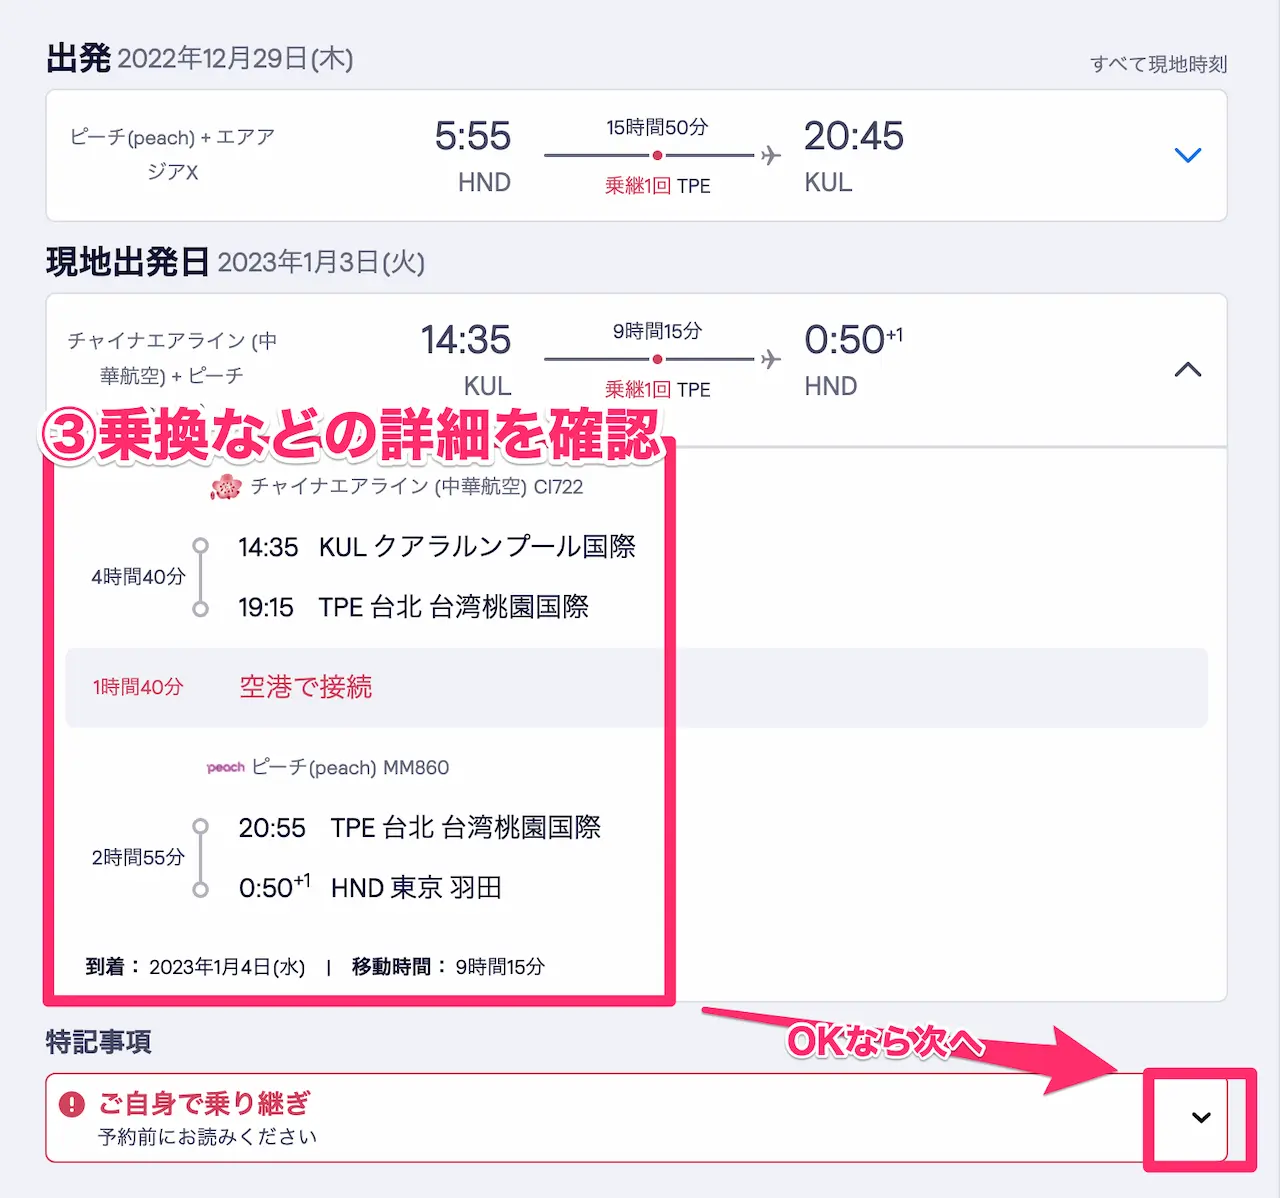Click the 20:55 TPE 台北 台湾桃園国際 departure row

420,828
